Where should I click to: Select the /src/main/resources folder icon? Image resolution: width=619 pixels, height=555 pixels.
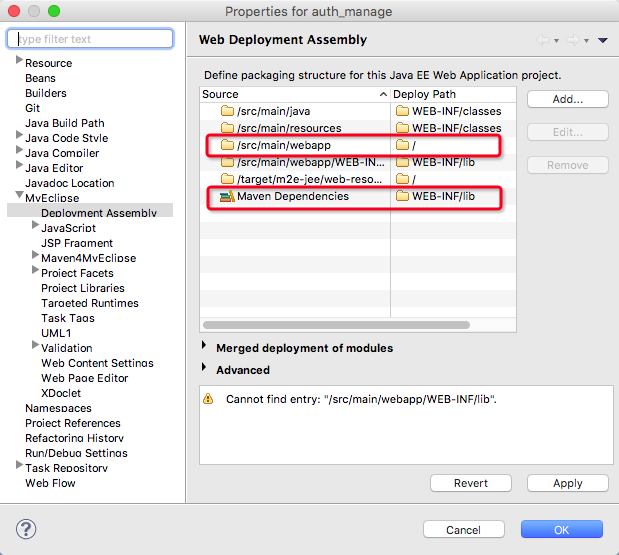pyautogui.click(x=227, y=128)
